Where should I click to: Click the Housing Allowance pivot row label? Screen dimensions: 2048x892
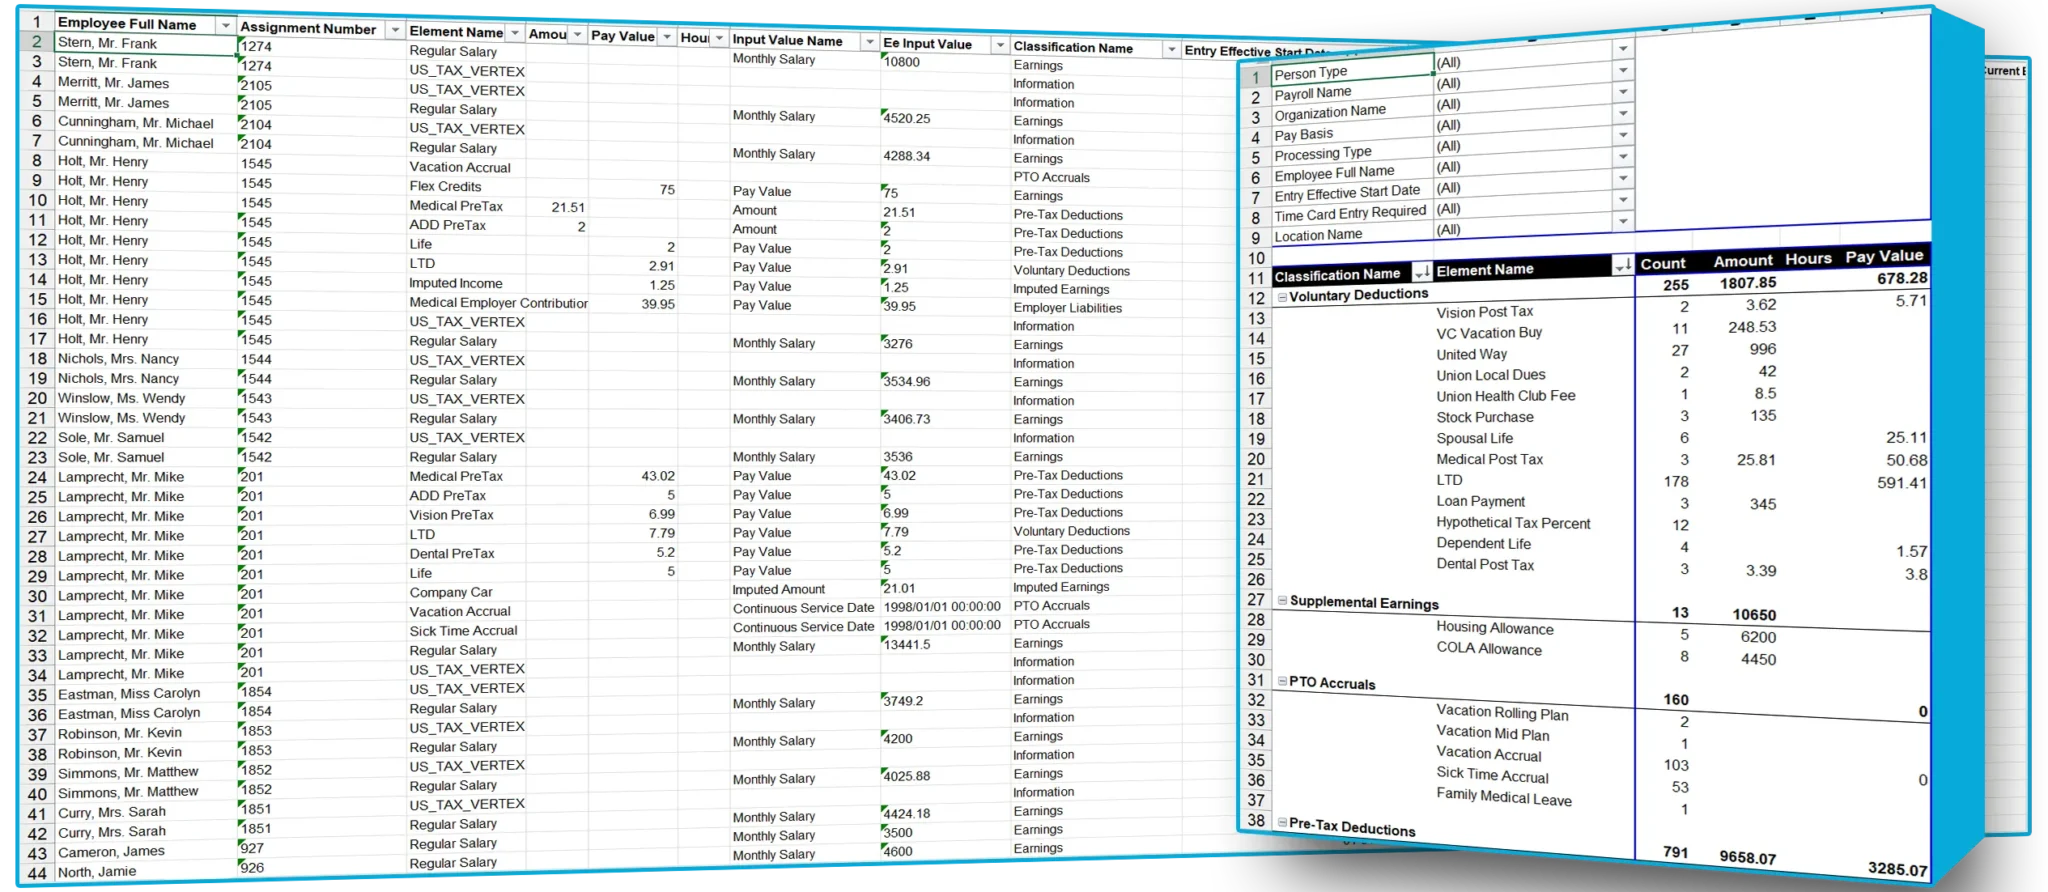click(1494, 628)
